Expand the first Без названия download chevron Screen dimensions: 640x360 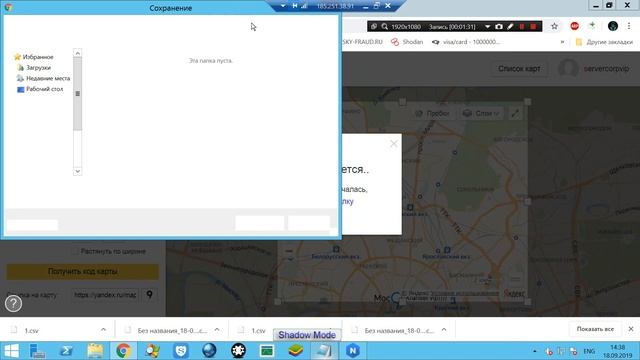217,330
